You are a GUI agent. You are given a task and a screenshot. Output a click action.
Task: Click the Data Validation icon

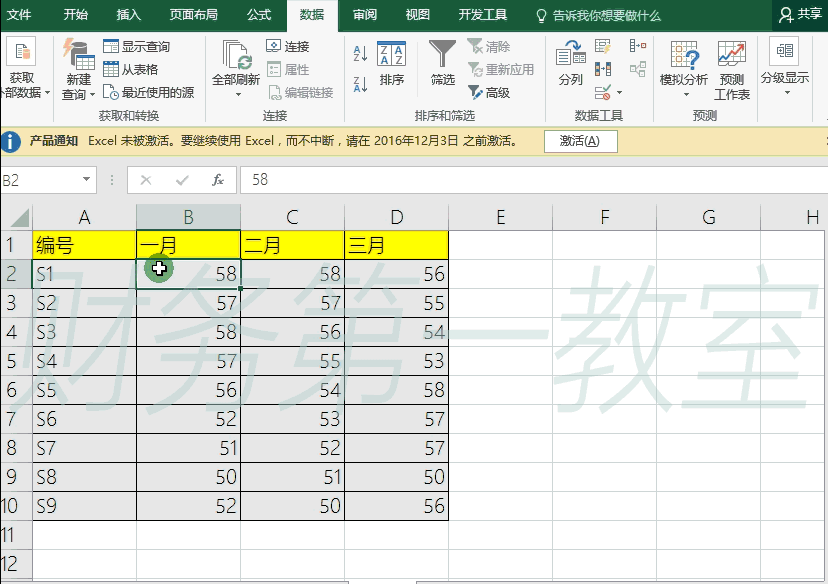(603, 92)
